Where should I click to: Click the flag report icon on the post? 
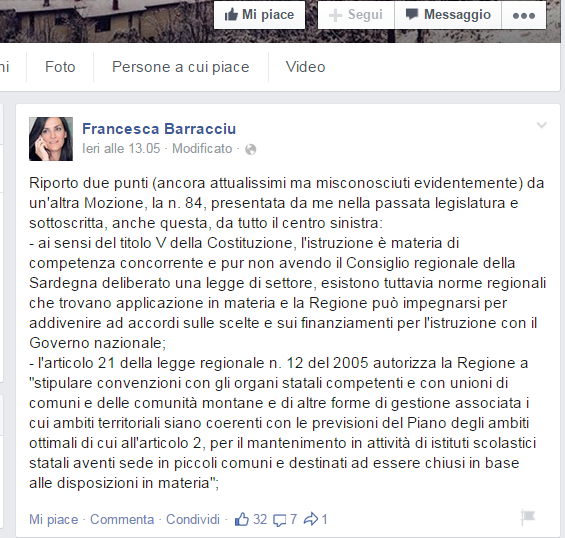(x=528, y=517)
